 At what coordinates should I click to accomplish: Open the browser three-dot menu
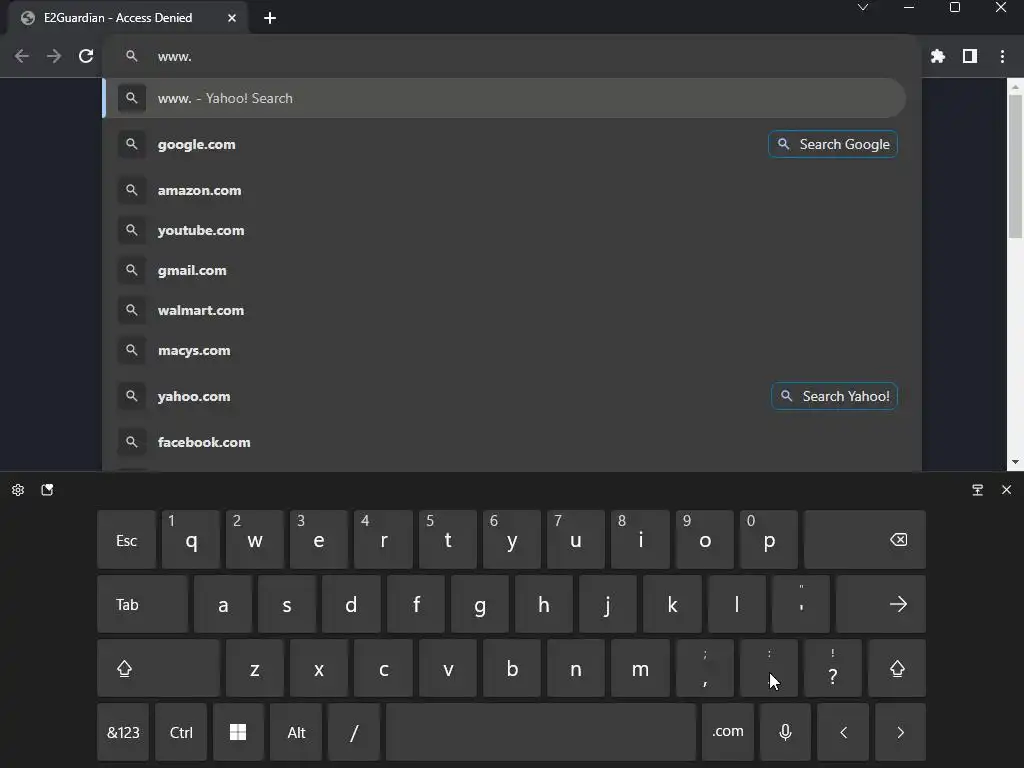pos(1002,56)
